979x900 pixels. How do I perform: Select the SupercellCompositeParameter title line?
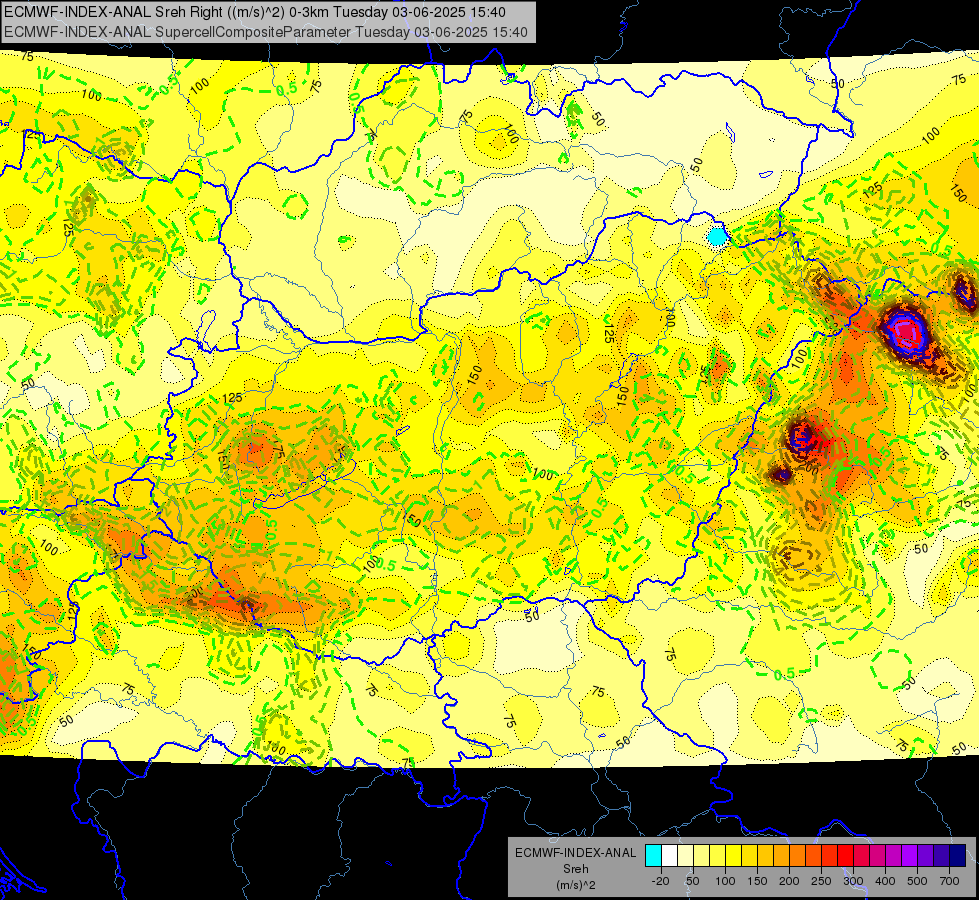pos(266,32)
